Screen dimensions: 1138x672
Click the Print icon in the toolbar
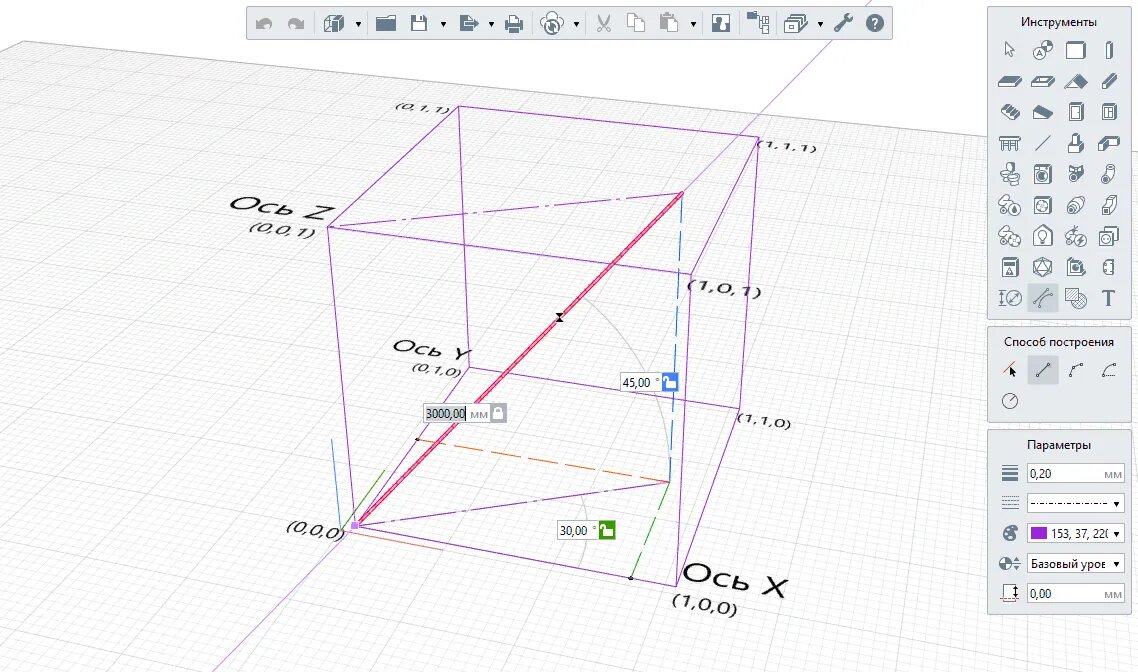pyautogui.click(x=514, y=24)
